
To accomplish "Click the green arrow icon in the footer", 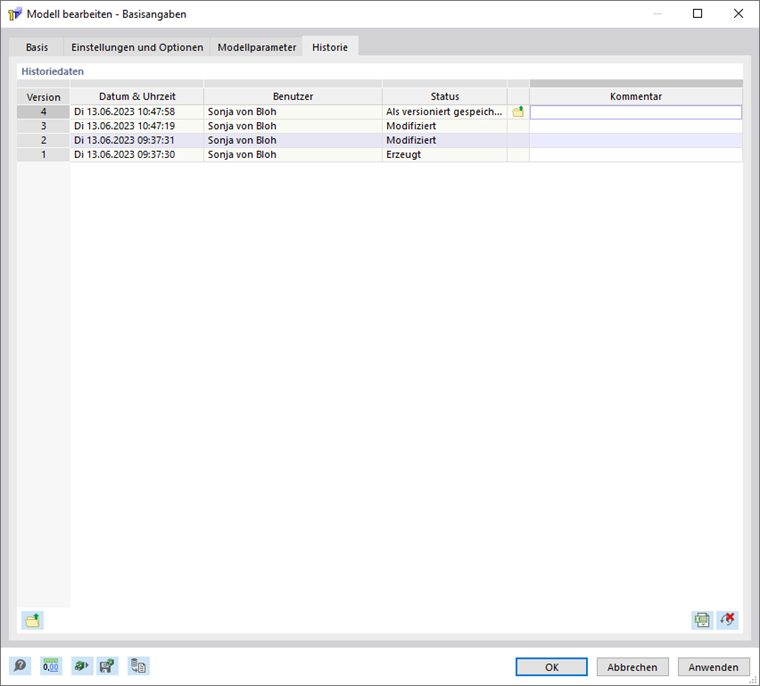I will coord(82,666).
